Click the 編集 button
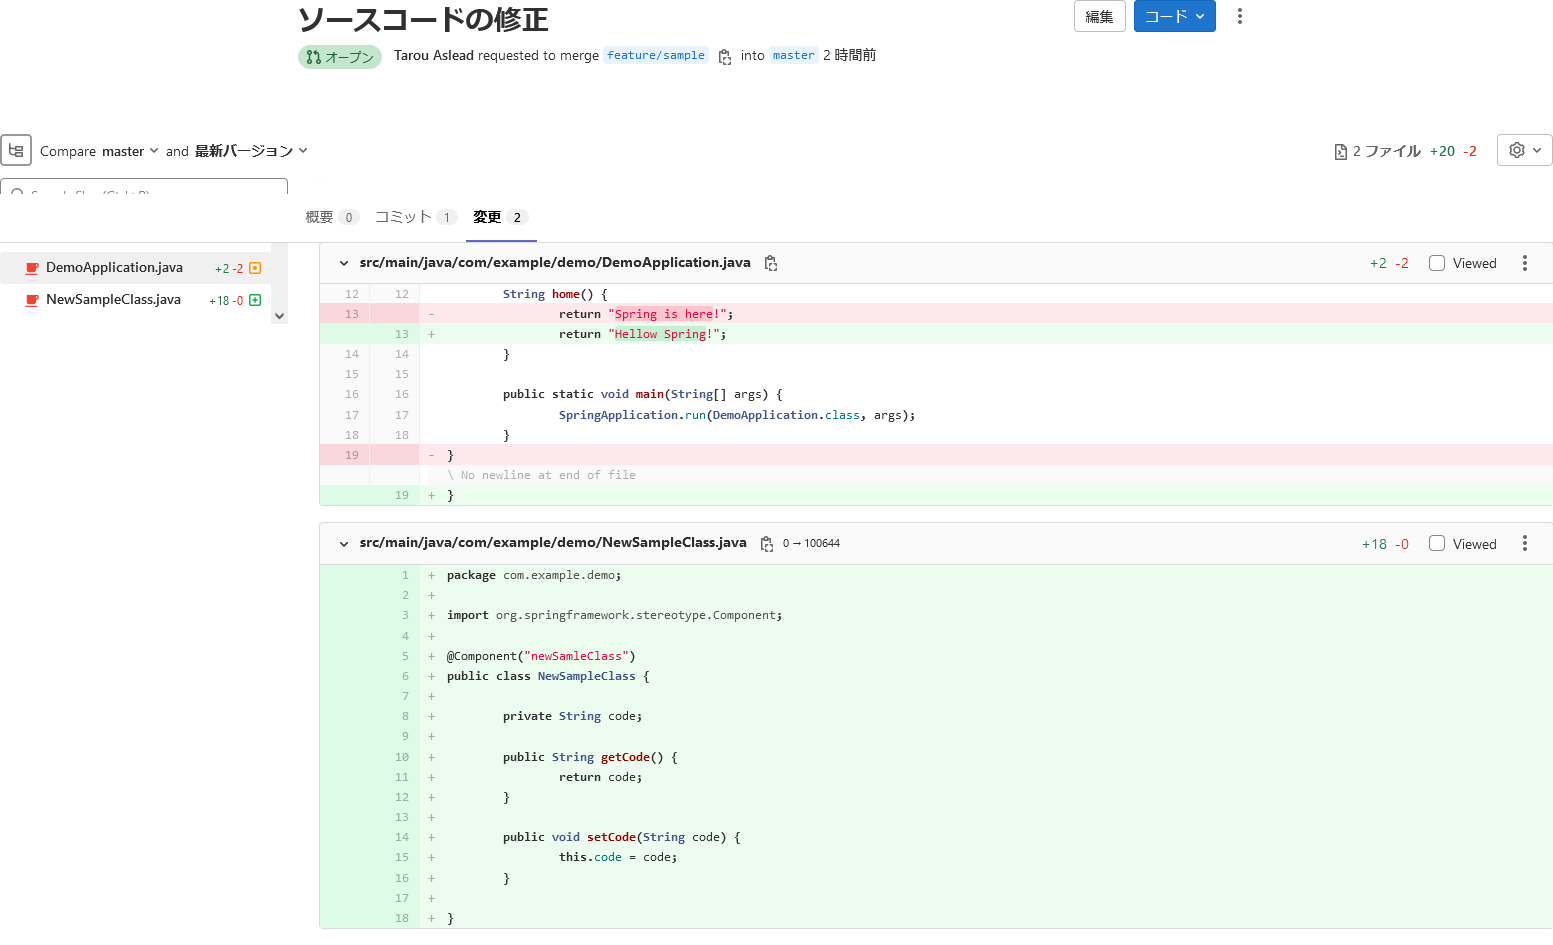 1099,16
